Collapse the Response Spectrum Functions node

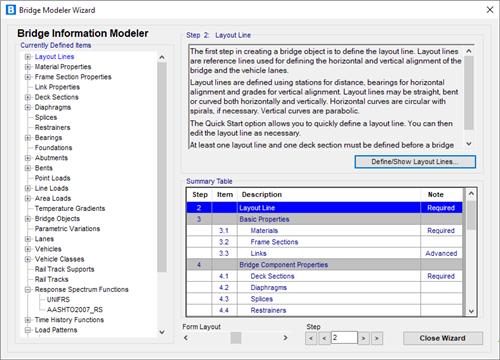[x=28, y=290]
